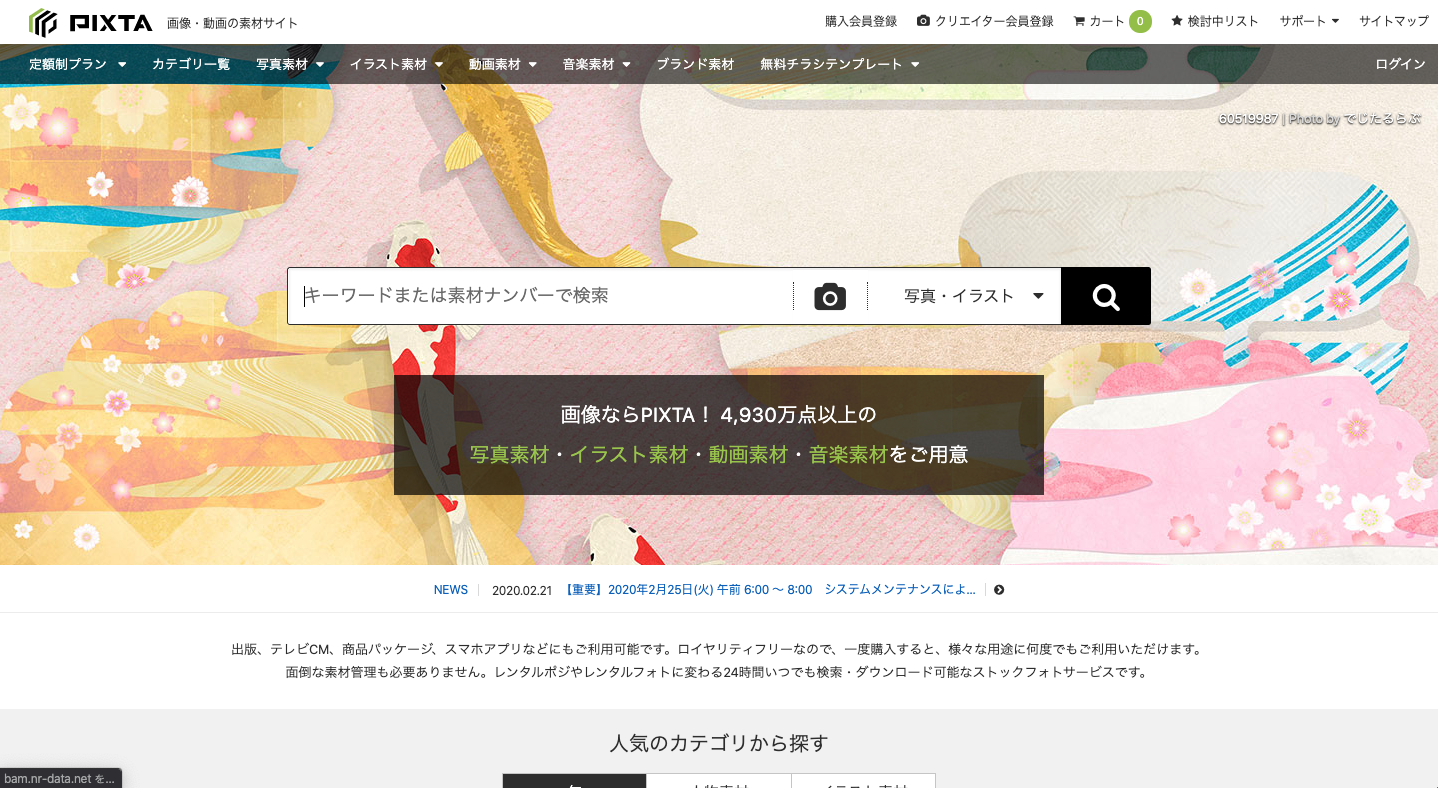Image resolution: width=1438 pixels, height=788 pixels.
Task: Open the サポート dropdown
Action: pyautogui.click(x=1309, y=21)
